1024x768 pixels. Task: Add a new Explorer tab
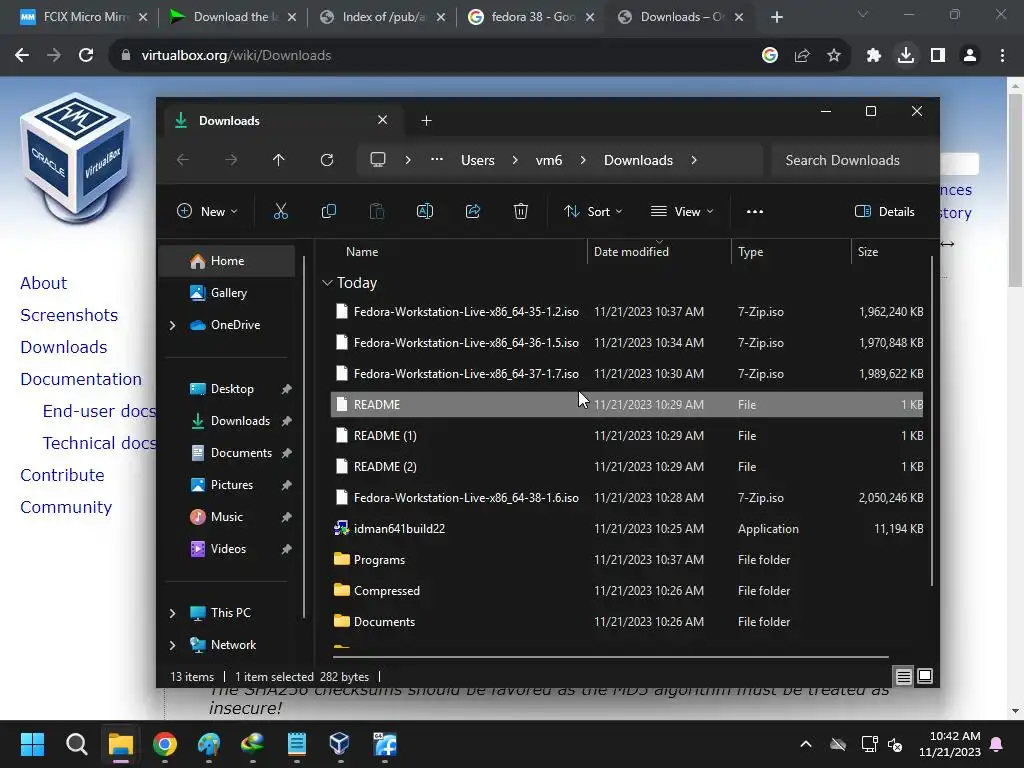(x=426, y=120)
